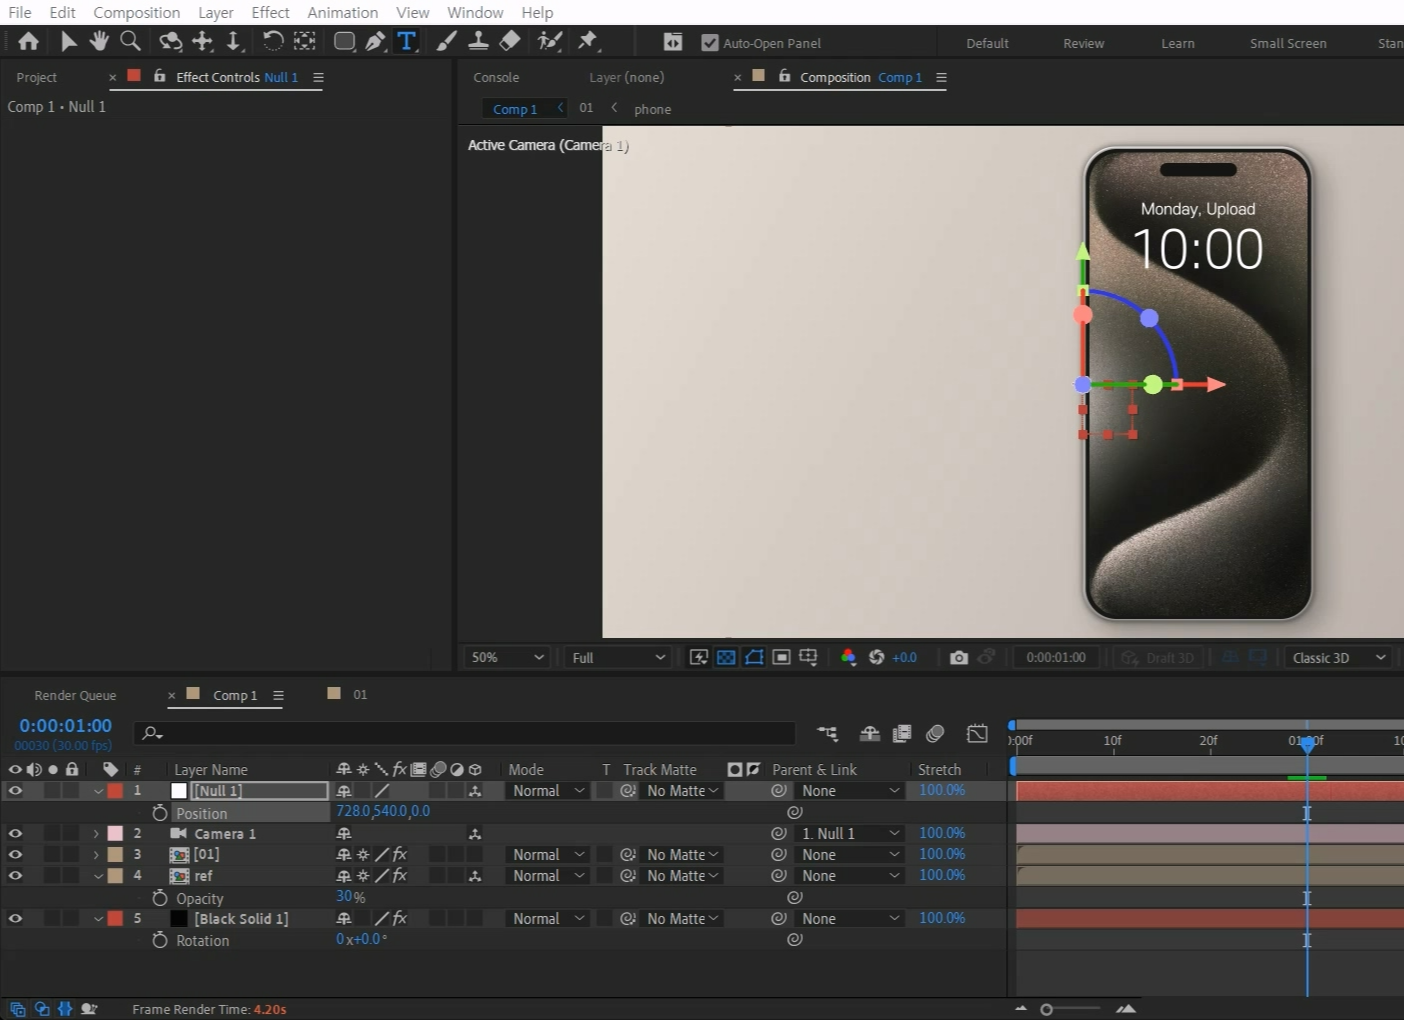This screenshot has height=1020, width=1404.
Task: Expand the Camera 1 layer properties
Action: pyautogui.click(x=96, y=833)
